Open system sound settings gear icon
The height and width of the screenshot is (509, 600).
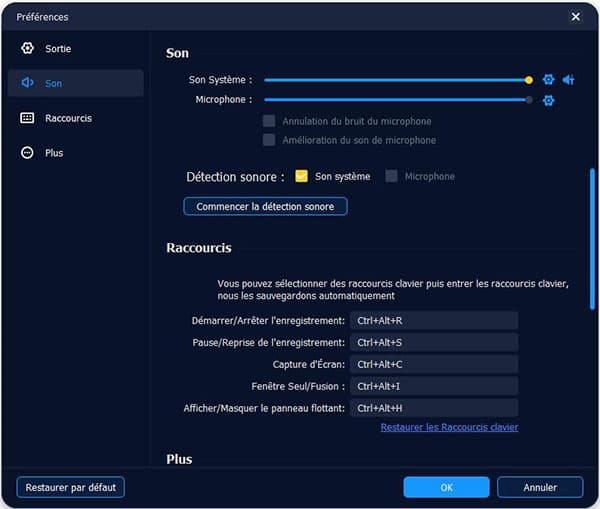pos(548,80)
